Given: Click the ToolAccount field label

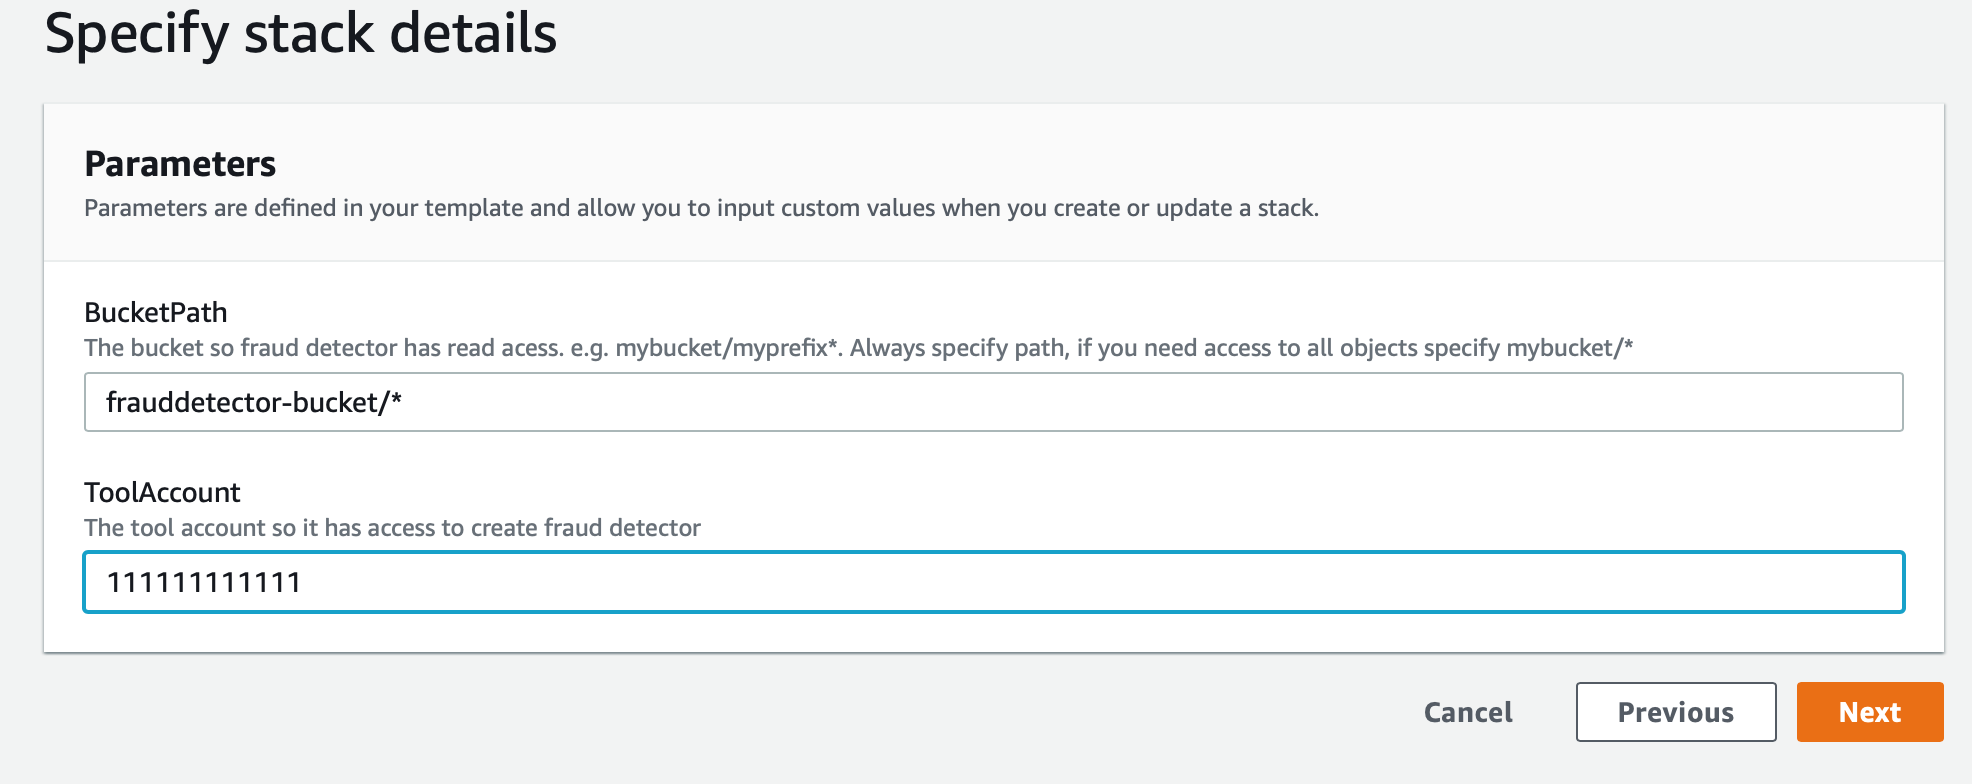Looking at the screenshot, I should click(162, 492).
